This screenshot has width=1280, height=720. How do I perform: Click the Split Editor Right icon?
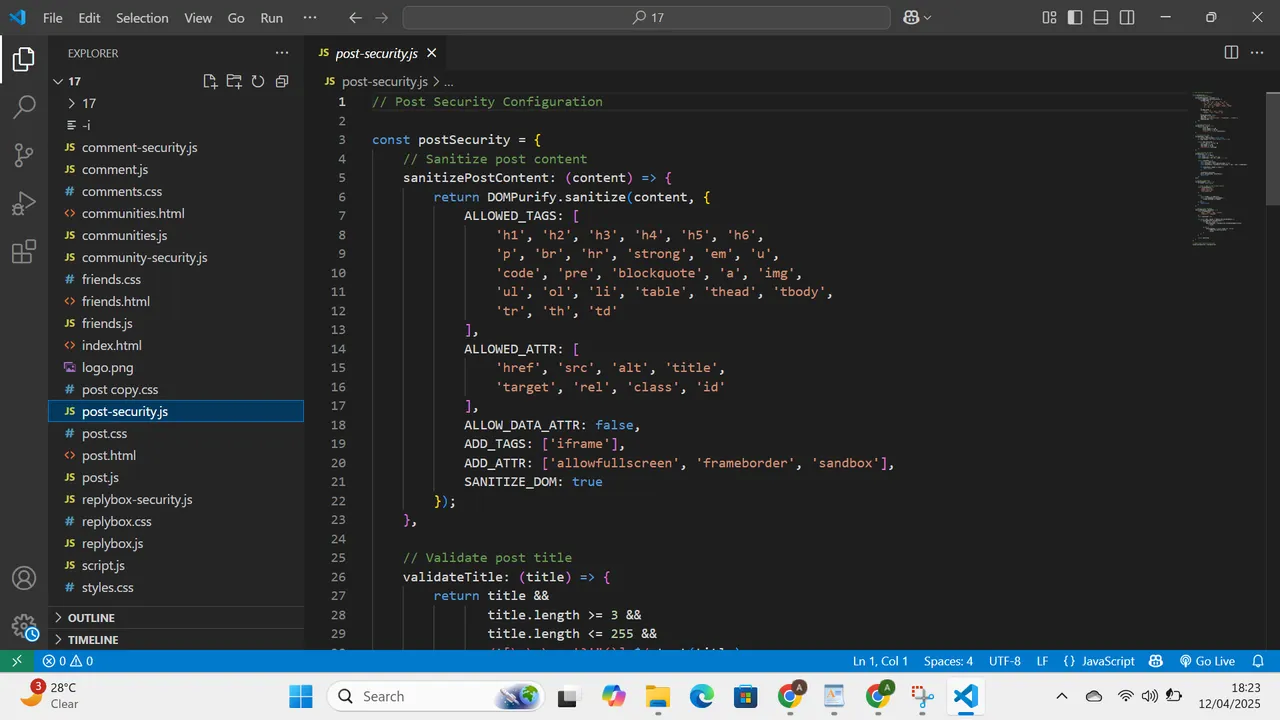click(1231, 53)
